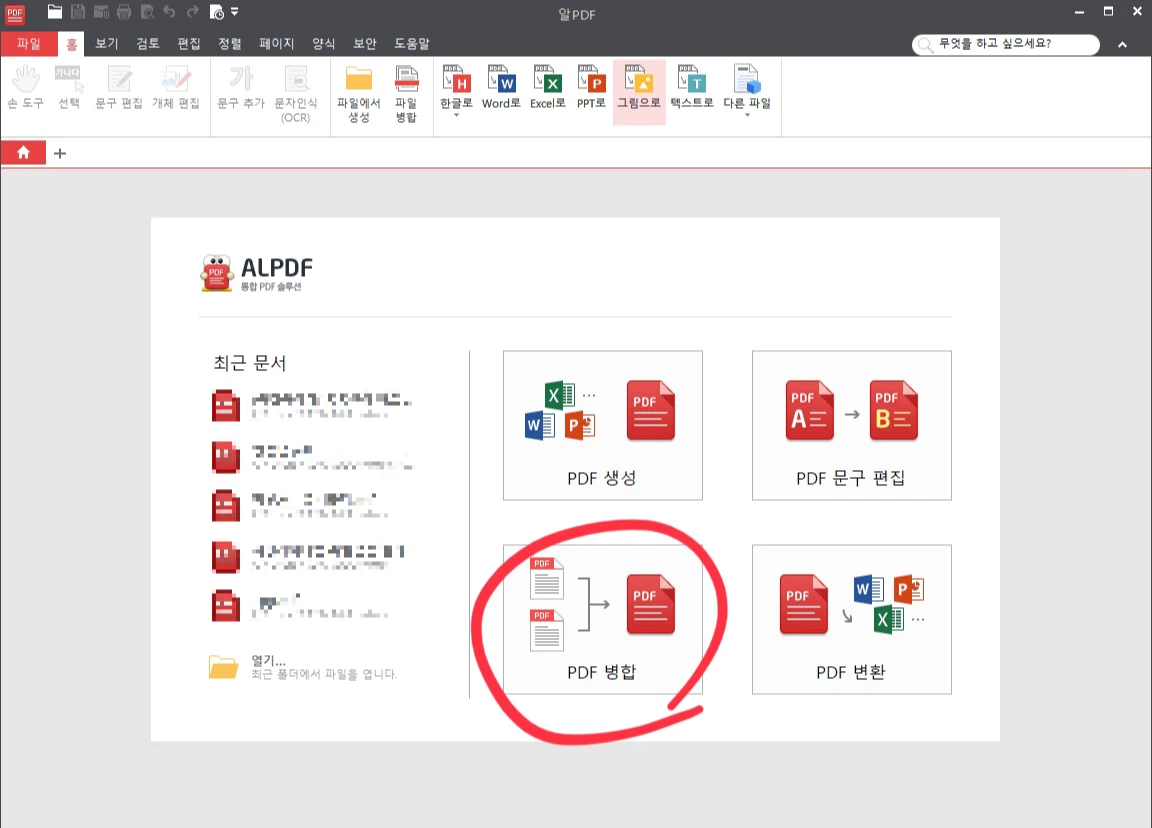1152x828 pixels.
Task: Open the 보안 ribbon tab
Action: click(364, 44)
